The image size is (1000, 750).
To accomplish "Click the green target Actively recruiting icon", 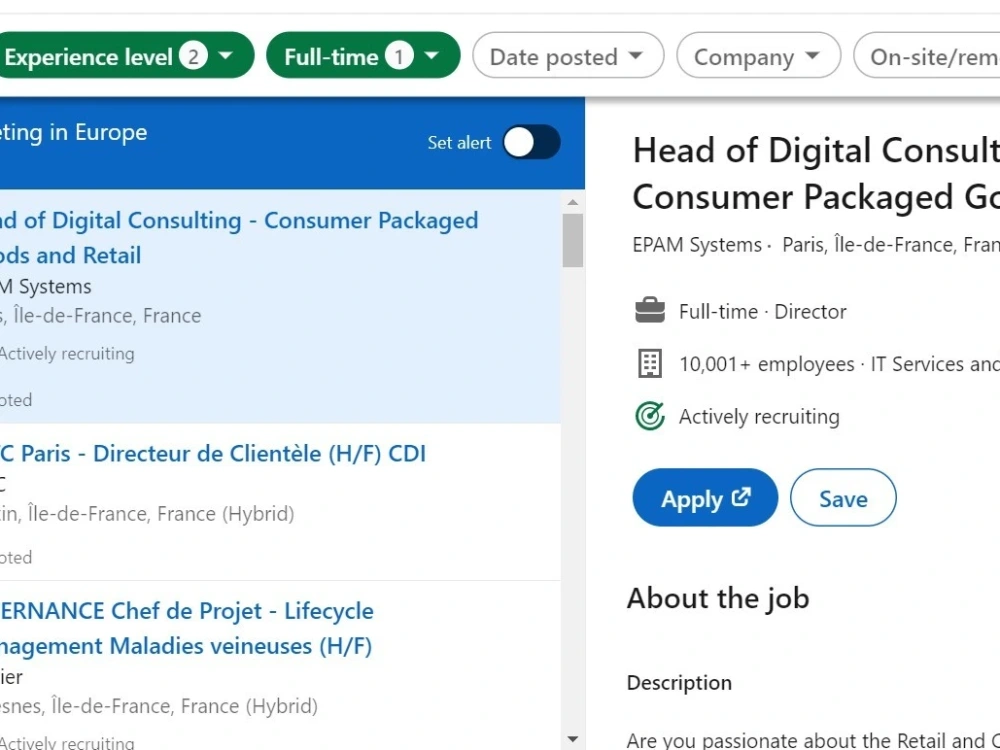I will (x=650, y=416).
